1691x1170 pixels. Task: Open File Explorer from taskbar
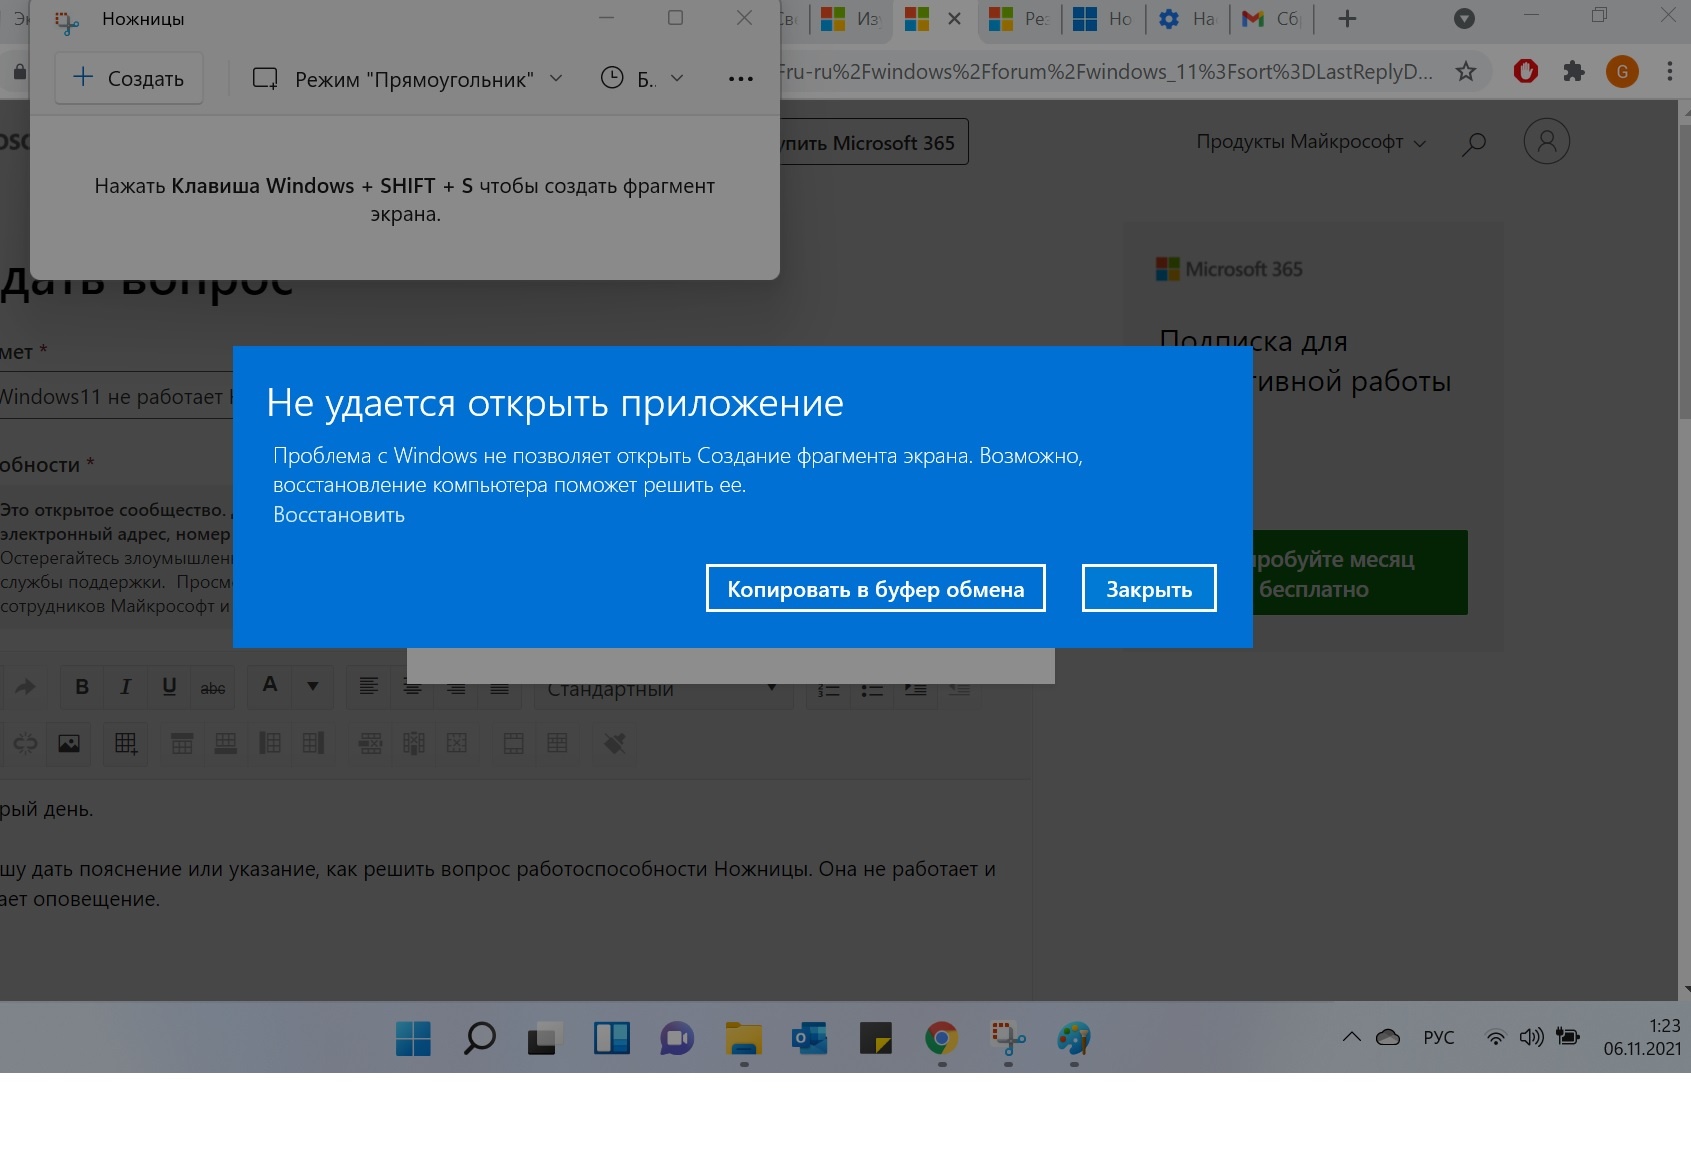click(x=744, y=1039)
